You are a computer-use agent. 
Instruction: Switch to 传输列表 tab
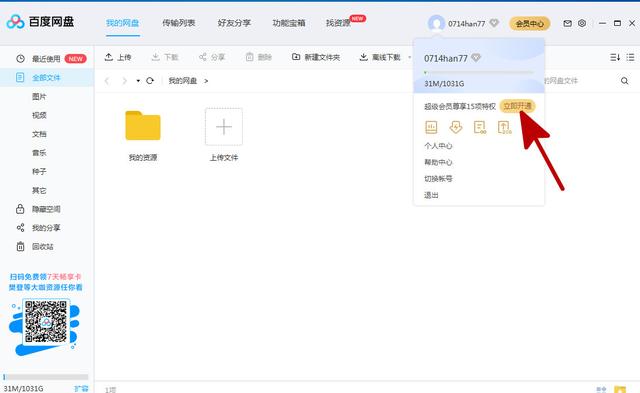click(x=178, y=23)
